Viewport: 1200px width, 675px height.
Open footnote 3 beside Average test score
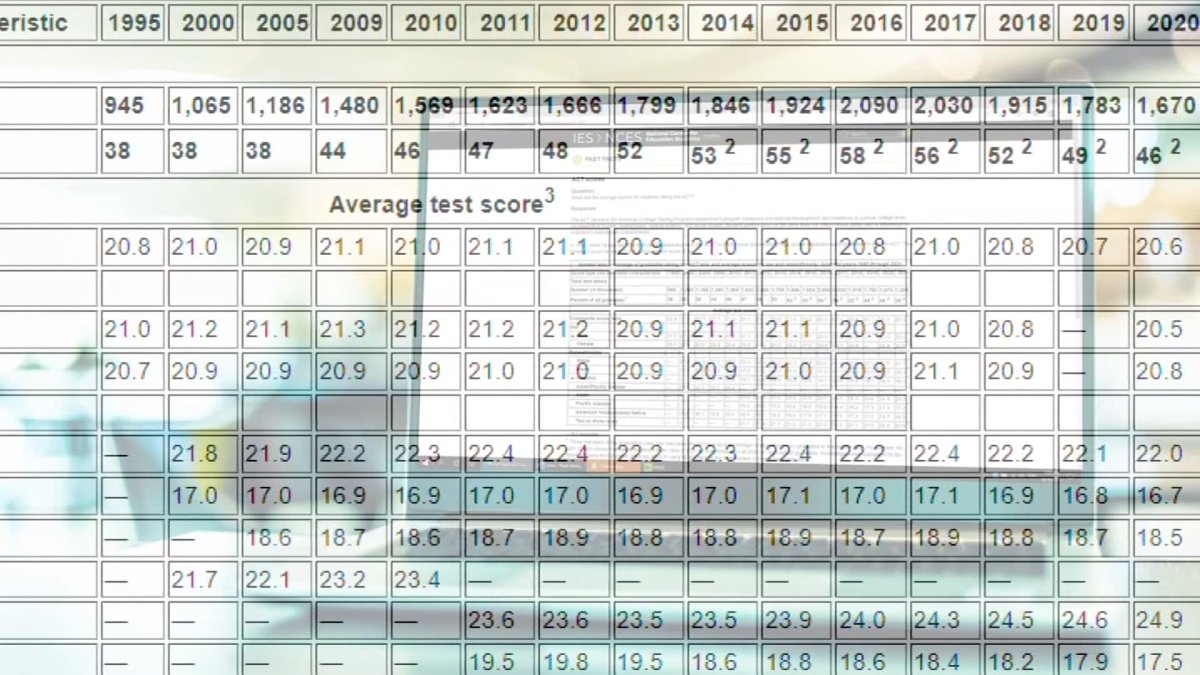(x=549, y=197)
